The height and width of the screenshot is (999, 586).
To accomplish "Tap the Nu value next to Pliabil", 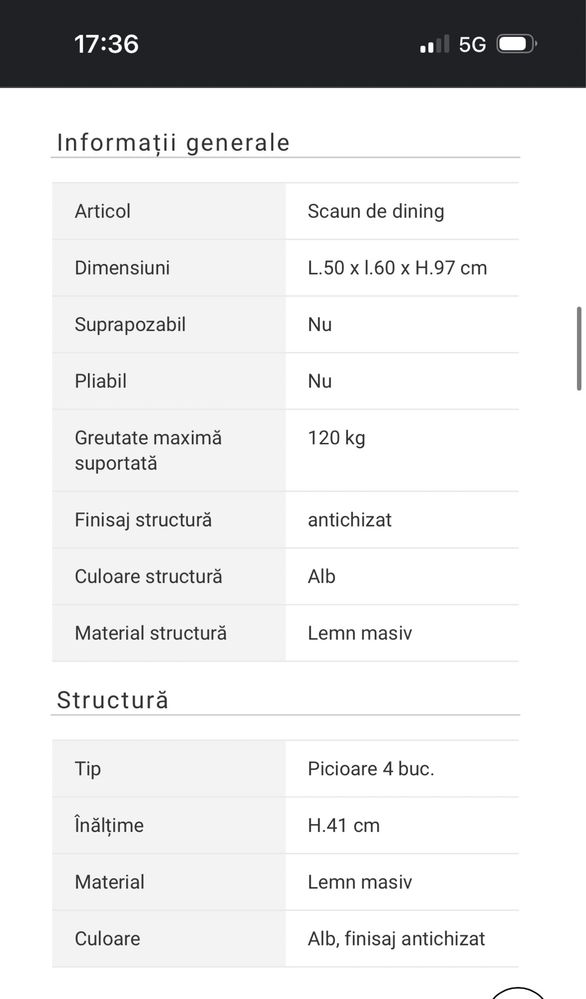I will tap(320, 381).
